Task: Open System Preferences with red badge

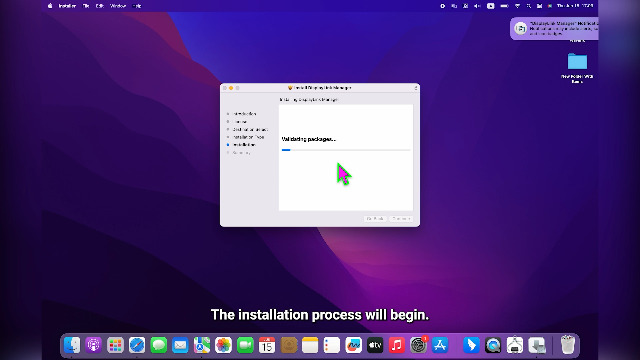Action: tap(418, 345)
